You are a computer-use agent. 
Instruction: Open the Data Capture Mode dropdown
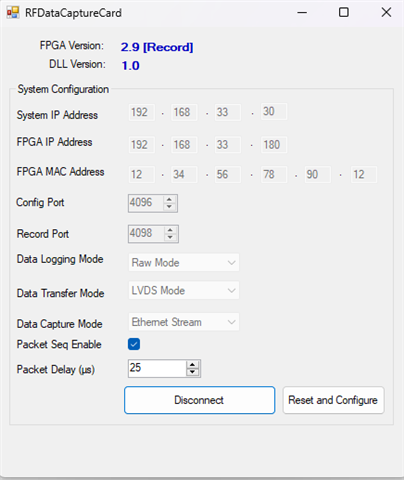point(184,322)
